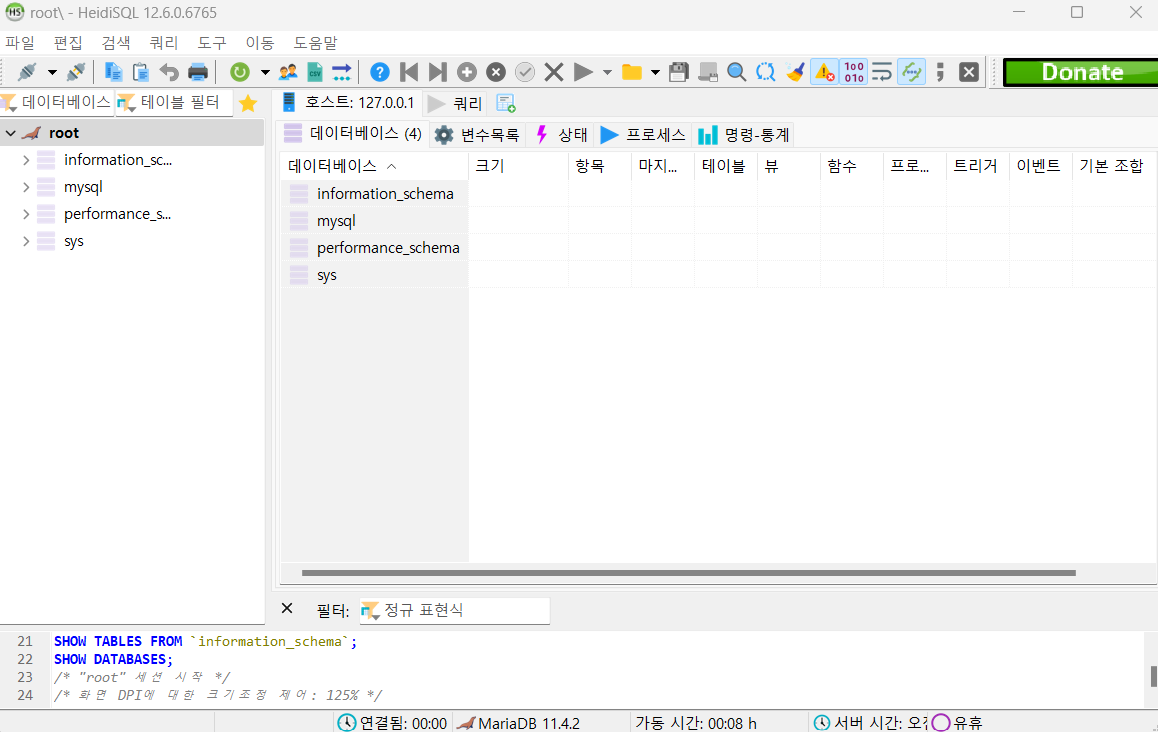Switch to the 프로세스 tab

[643, 134]
